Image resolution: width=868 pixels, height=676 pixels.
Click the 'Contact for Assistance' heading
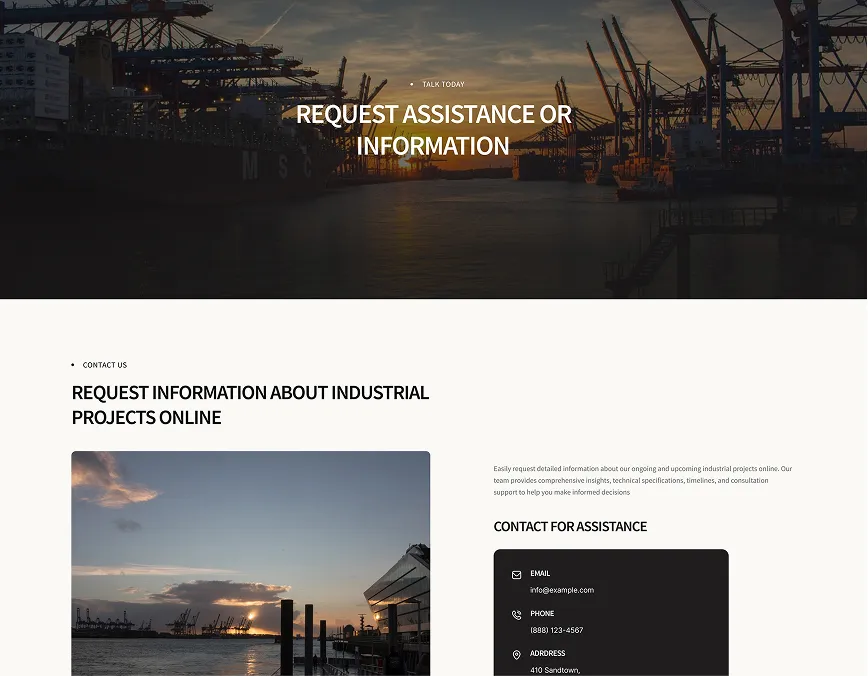(570, 527)
